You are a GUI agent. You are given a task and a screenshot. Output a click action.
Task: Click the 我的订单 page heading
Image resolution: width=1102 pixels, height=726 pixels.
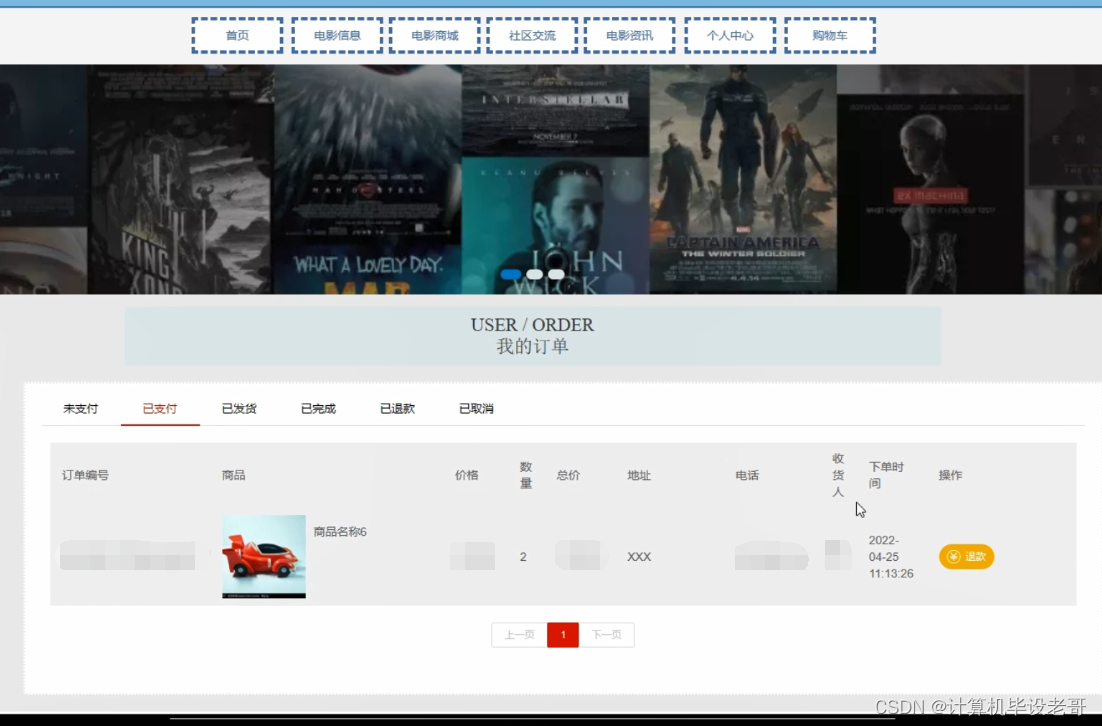click(x=533, y=346)
